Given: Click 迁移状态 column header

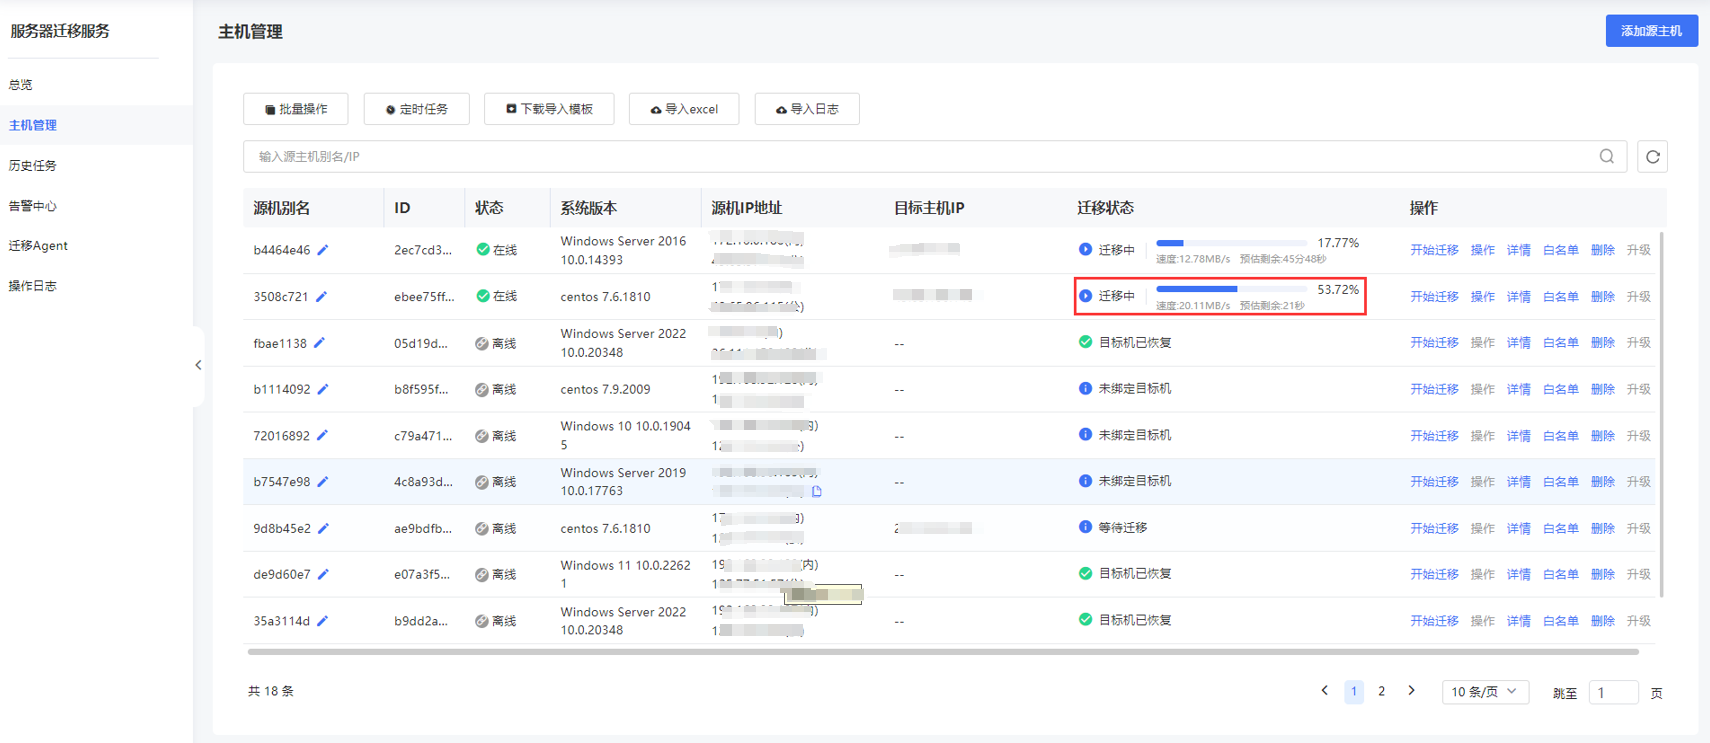Looking at the screenshot, I should 1105,208.
